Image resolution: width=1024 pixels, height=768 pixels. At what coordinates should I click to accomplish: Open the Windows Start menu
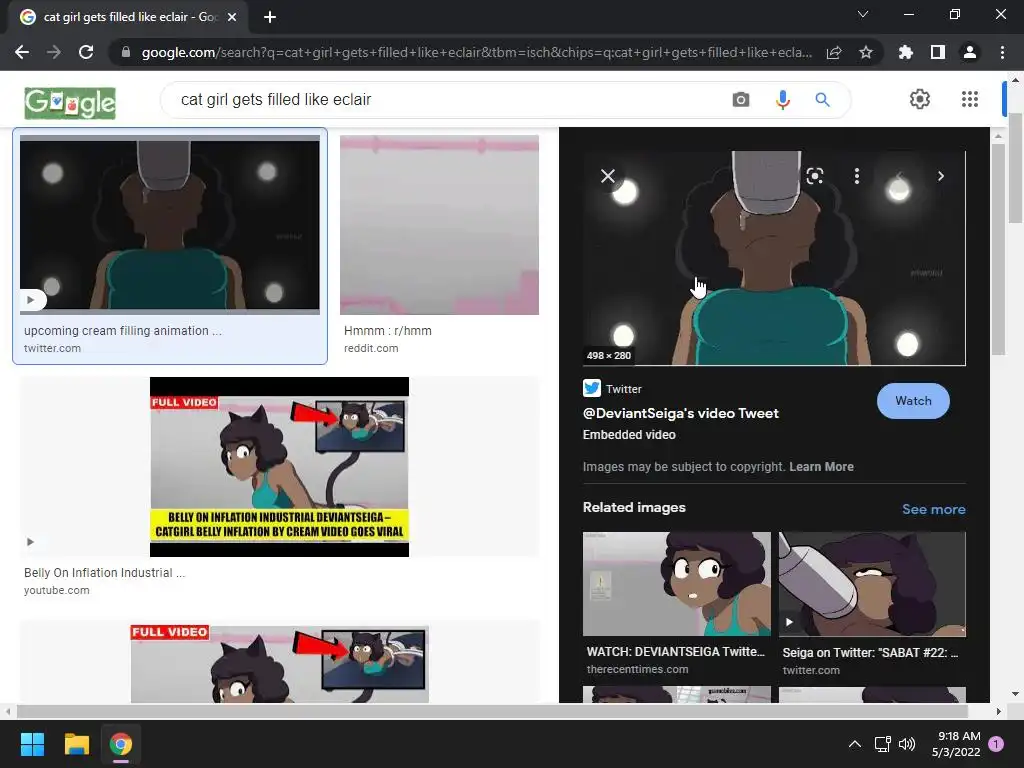[32, 744]
